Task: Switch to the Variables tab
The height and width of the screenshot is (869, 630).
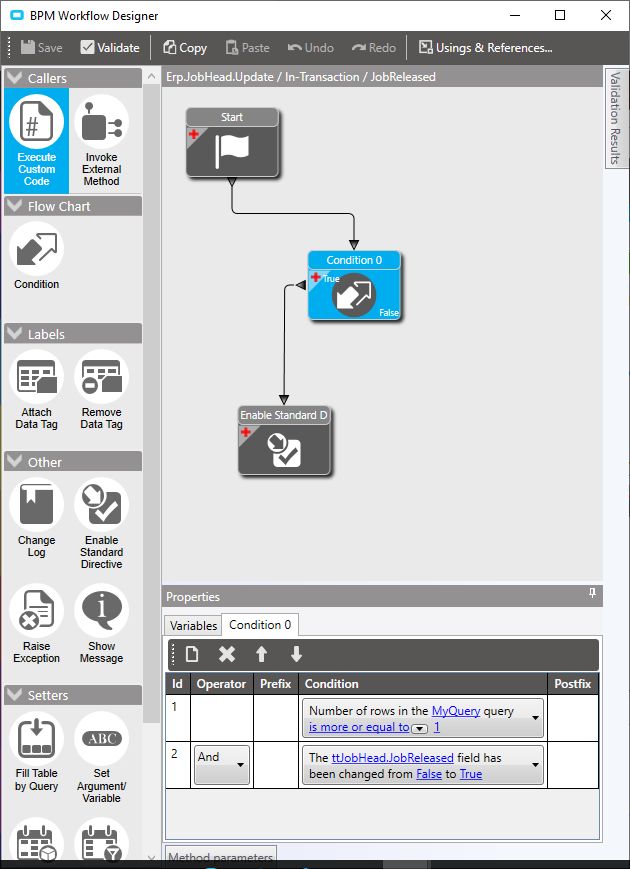Action: point(193,625)
